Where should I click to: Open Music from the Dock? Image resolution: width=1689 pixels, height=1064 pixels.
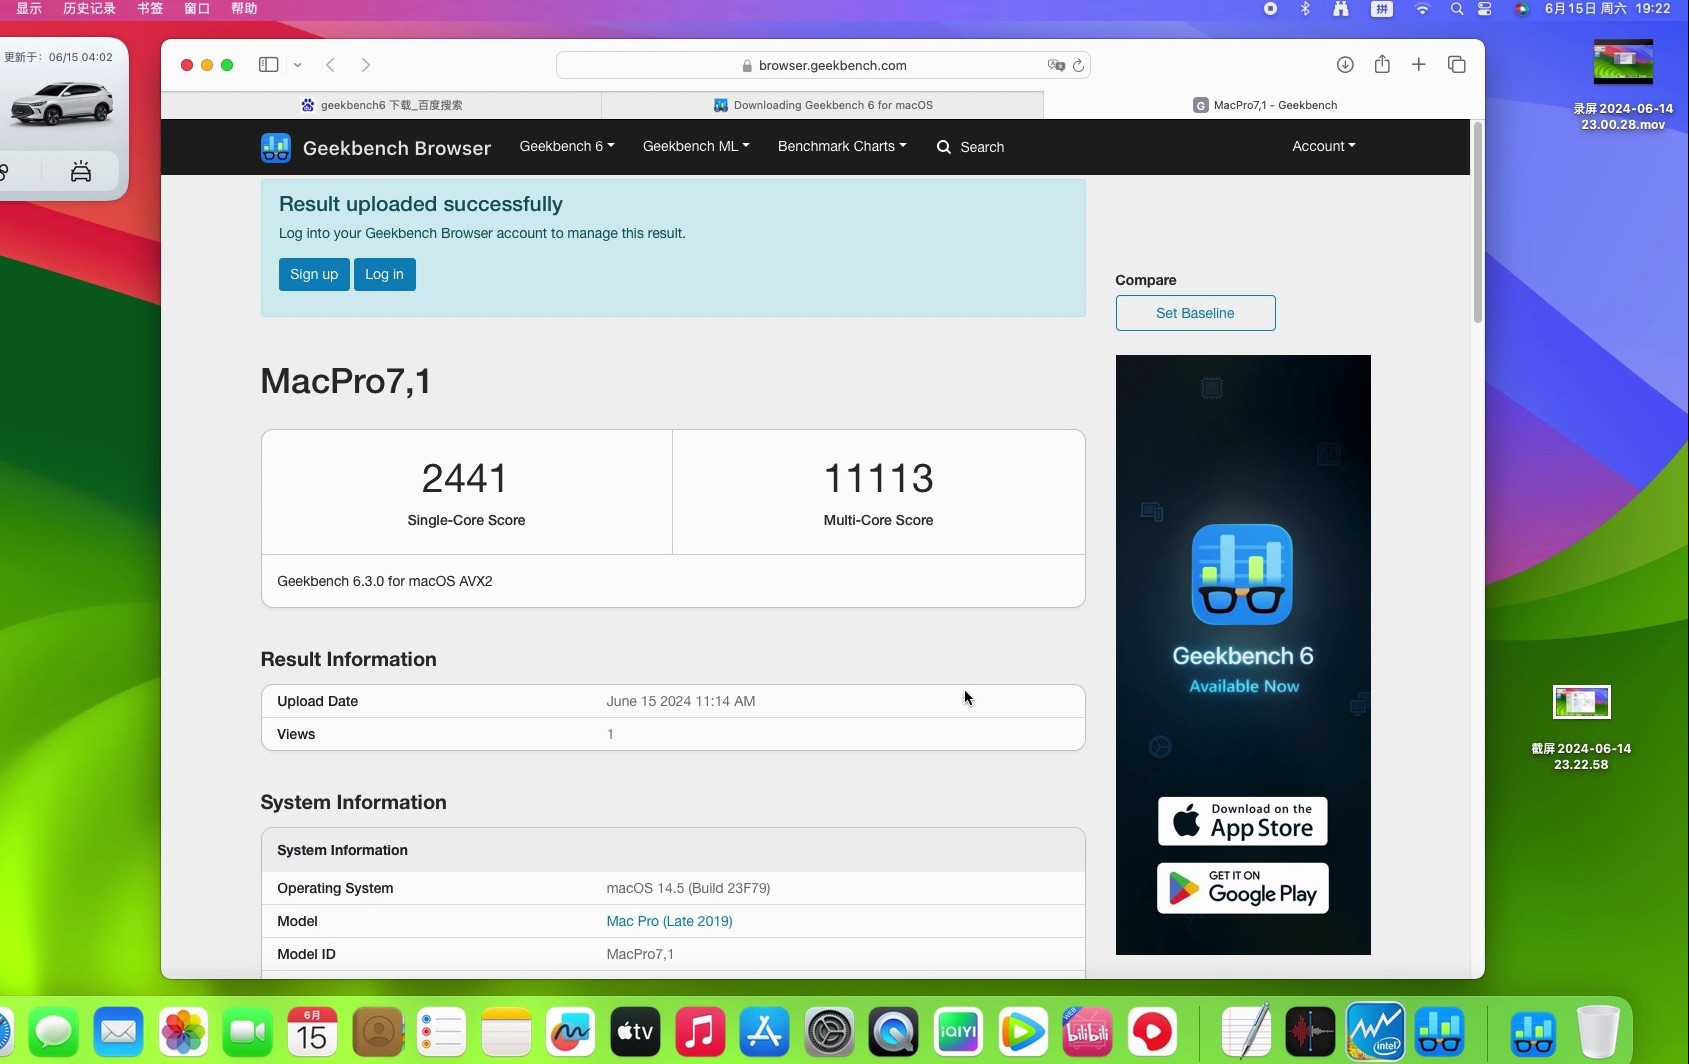[700, 1032]
